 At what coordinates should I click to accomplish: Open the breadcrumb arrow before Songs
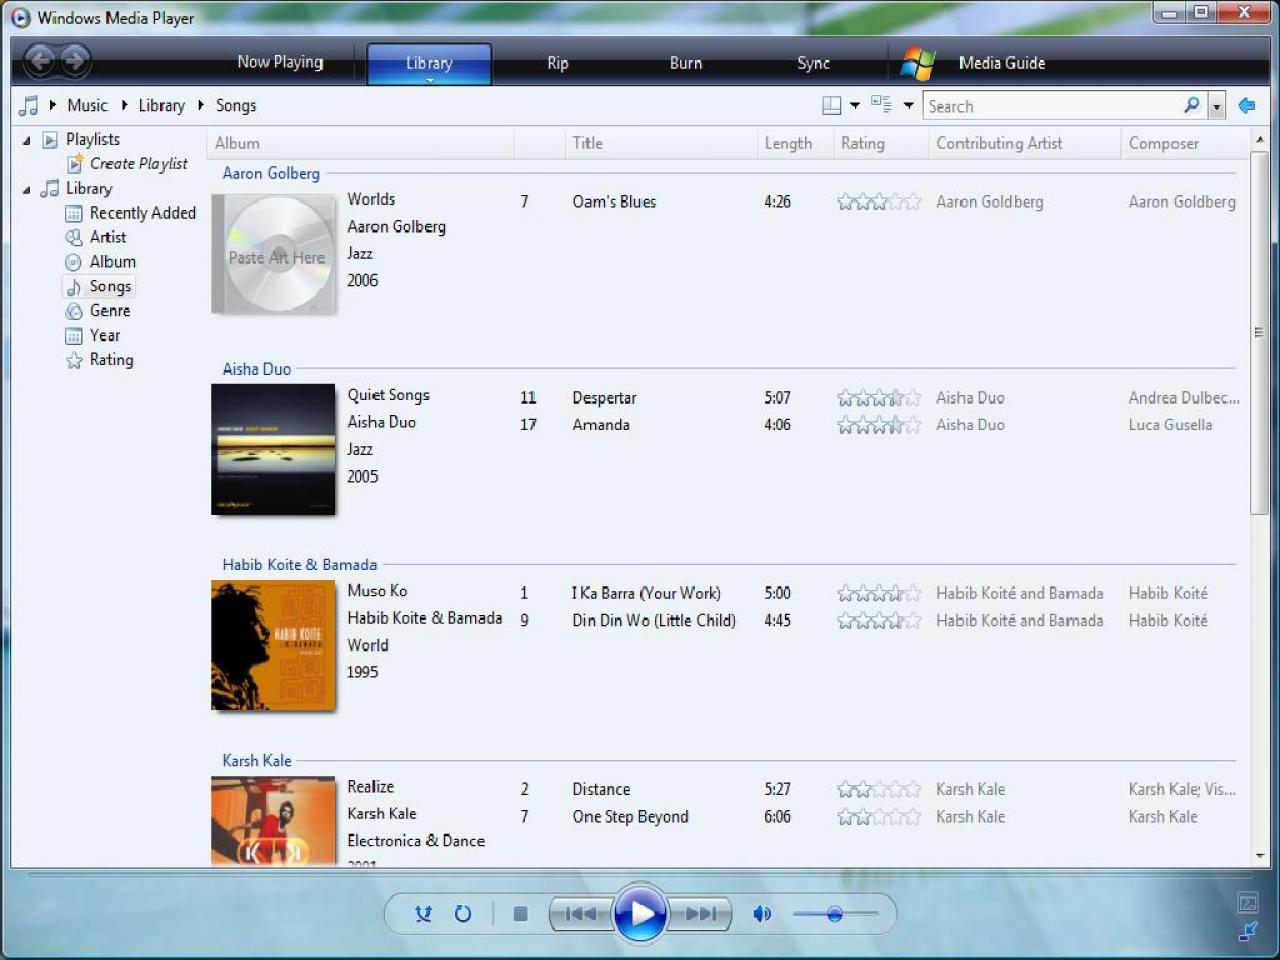201,105
